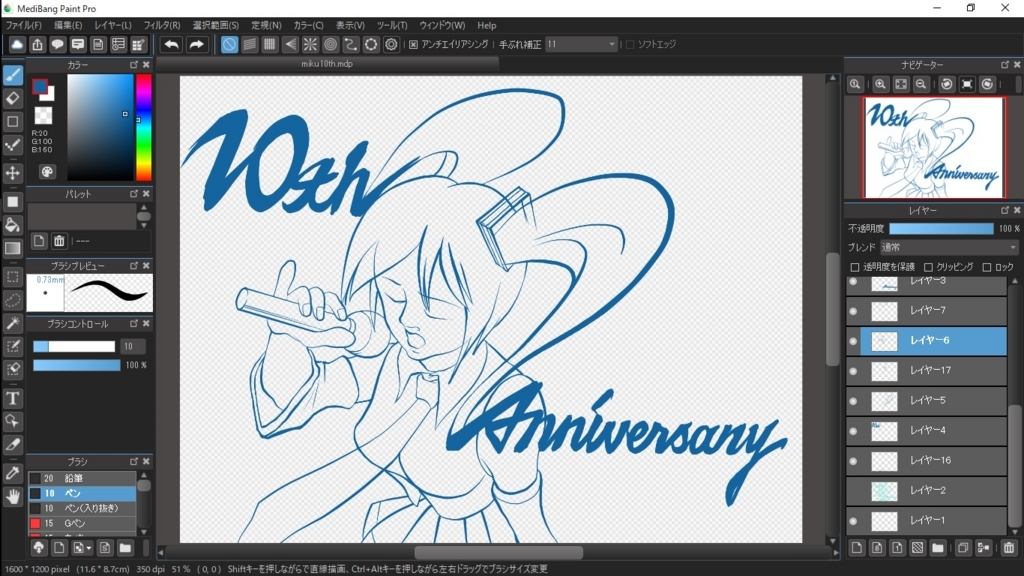Select the Magic Wand tool
1024x576 pixels.
pyautogui.click(x=12, y=323)
